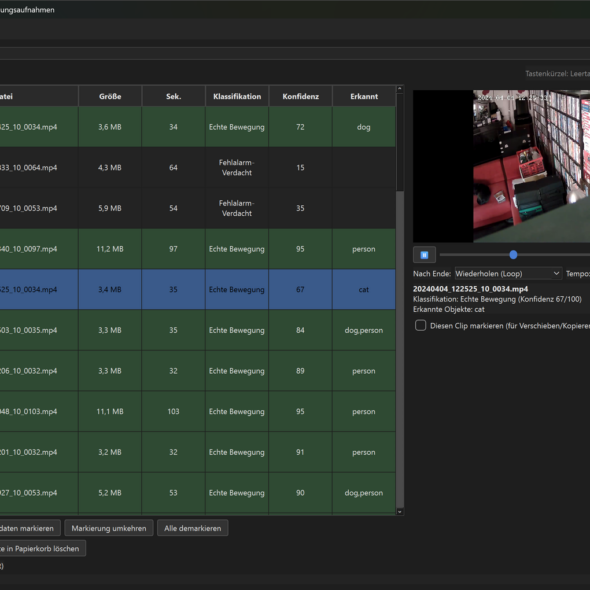Click the '5,9 MB' size cell

(x=110, y=208)
